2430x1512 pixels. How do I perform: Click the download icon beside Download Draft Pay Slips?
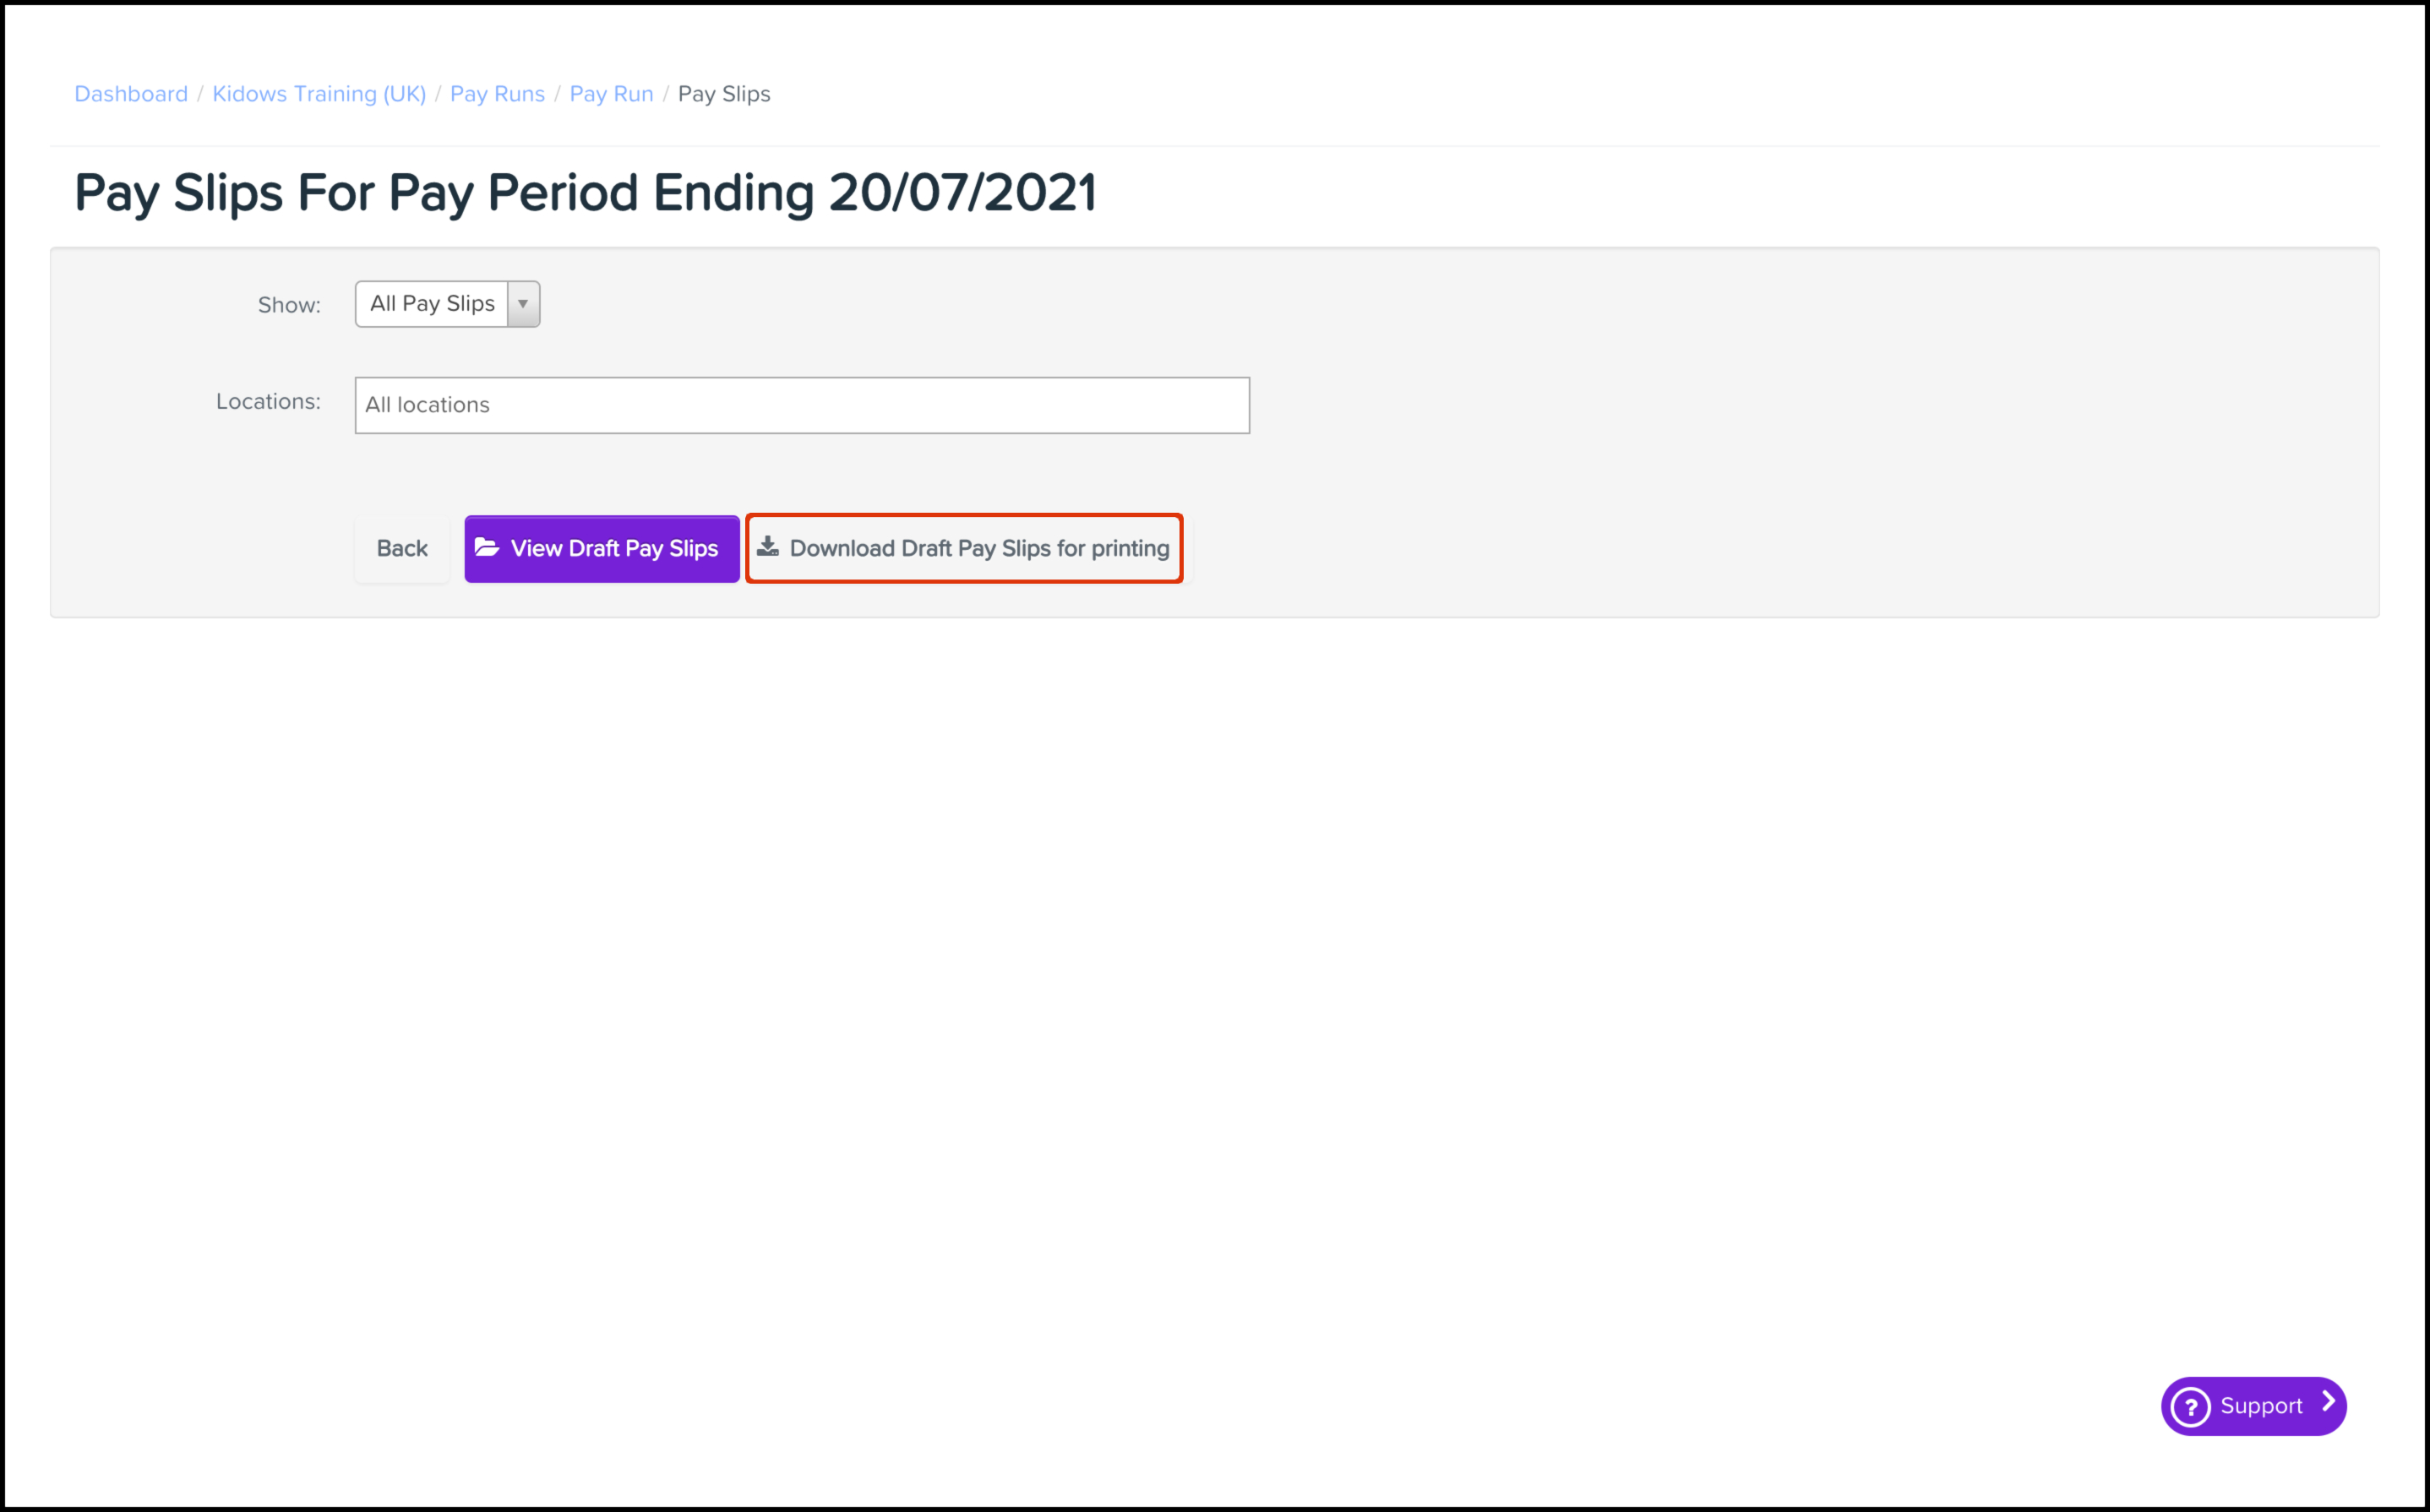[x=768, y=546]
